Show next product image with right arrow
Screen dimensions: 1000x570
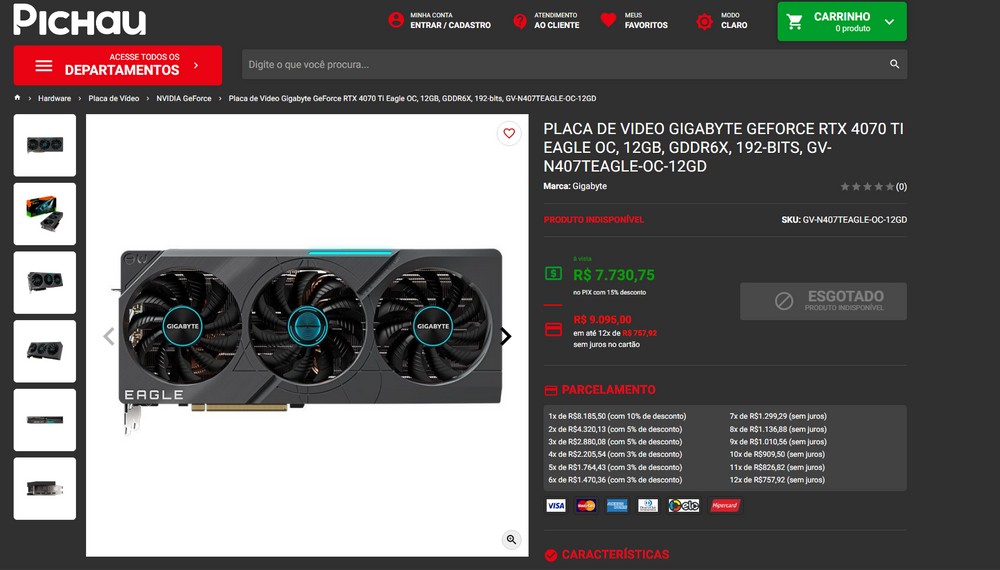506,336
